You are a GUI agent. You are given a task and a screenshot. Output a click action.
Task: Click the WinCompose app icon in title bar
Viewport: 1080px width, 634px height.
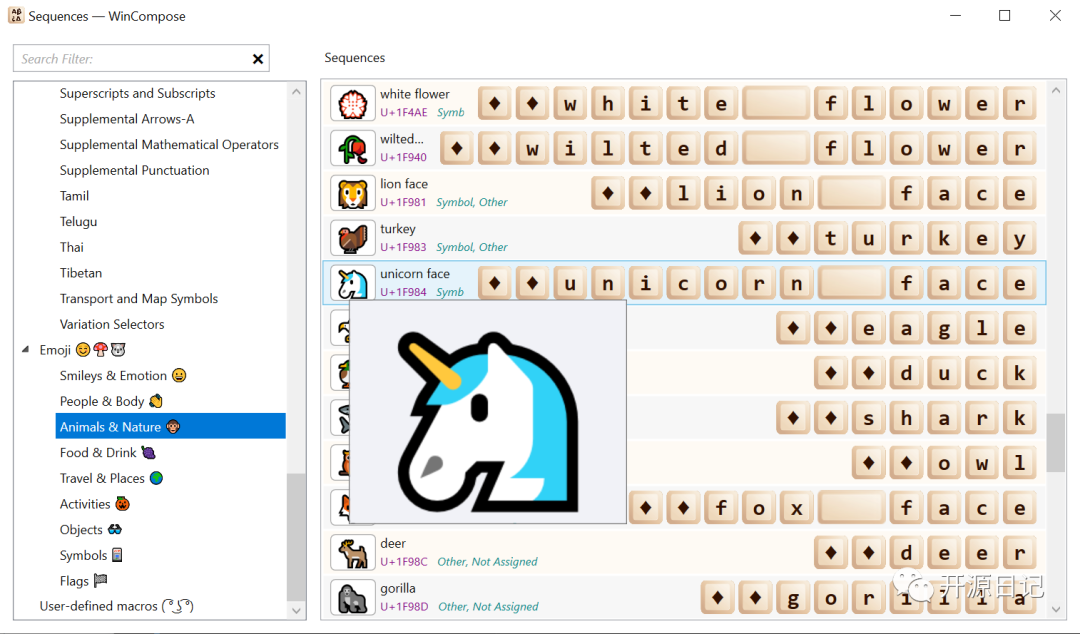coord(16,15)
